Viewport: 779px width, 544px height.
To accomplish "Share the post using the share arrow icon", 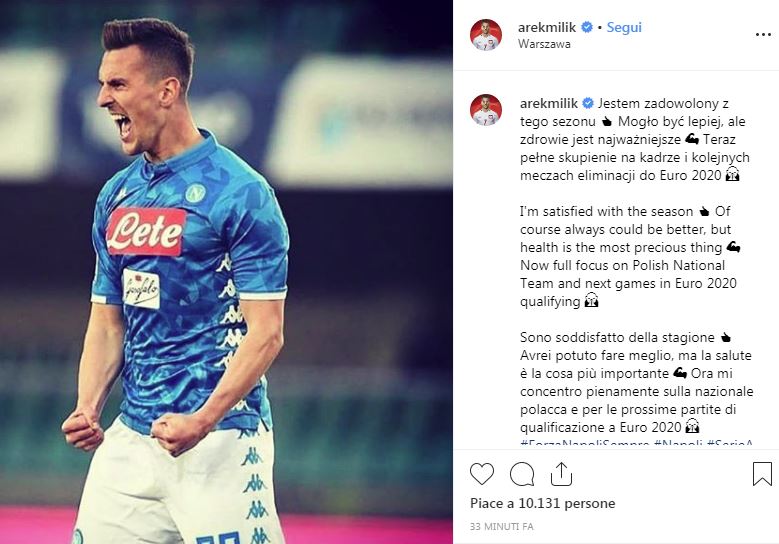I will (x=561, y=474).
